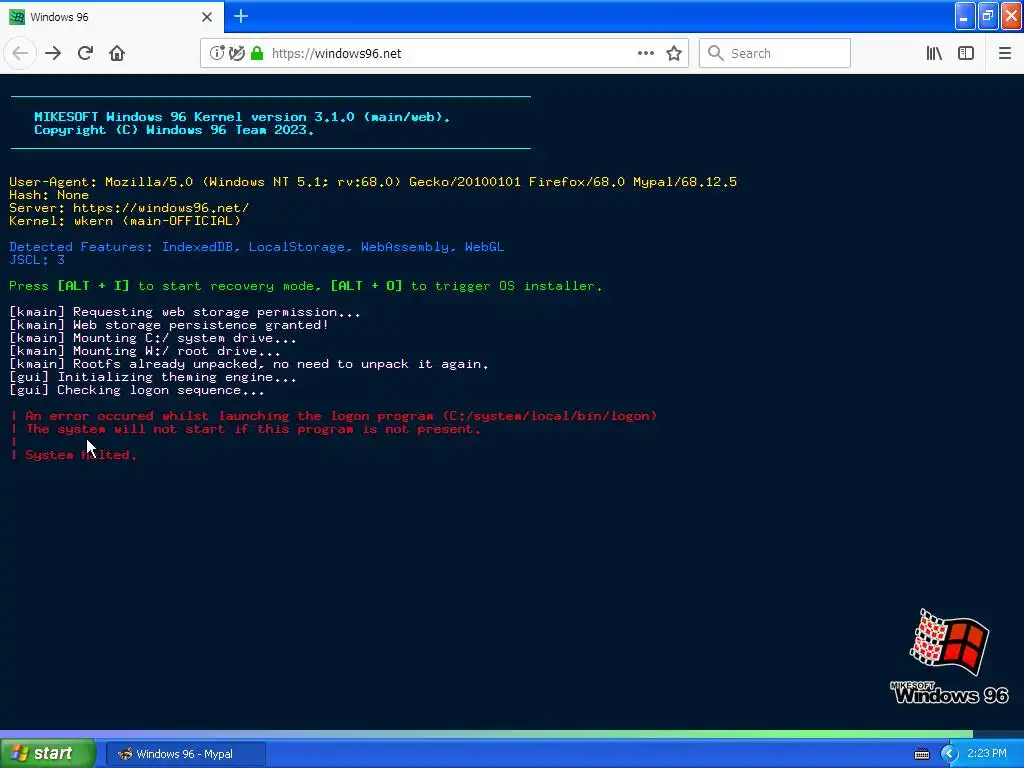Image resolution: width=1024 pixels, height=768 pixels.
Task: Click '[gui] Checking logon sequence...' line
Action: (x=137, y=390)
